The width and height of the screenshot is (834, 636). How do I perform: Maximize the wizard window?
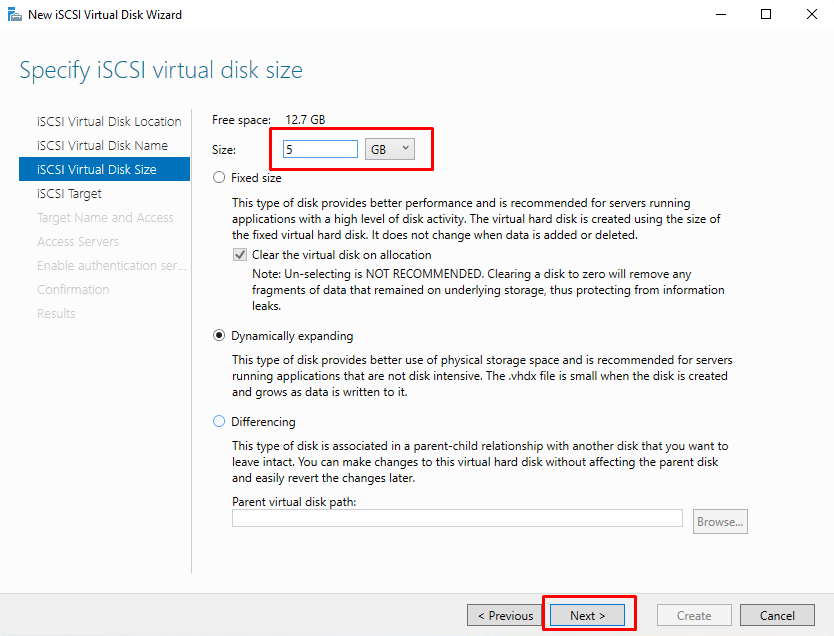[x=766, y=14]
